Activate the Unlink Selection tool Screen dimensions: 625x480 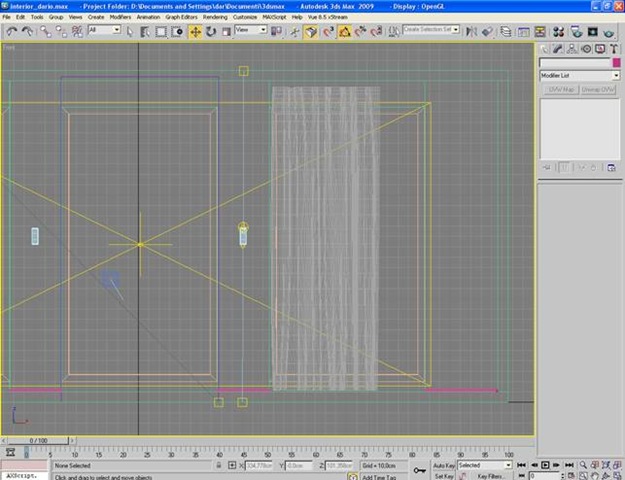[61, 31]
